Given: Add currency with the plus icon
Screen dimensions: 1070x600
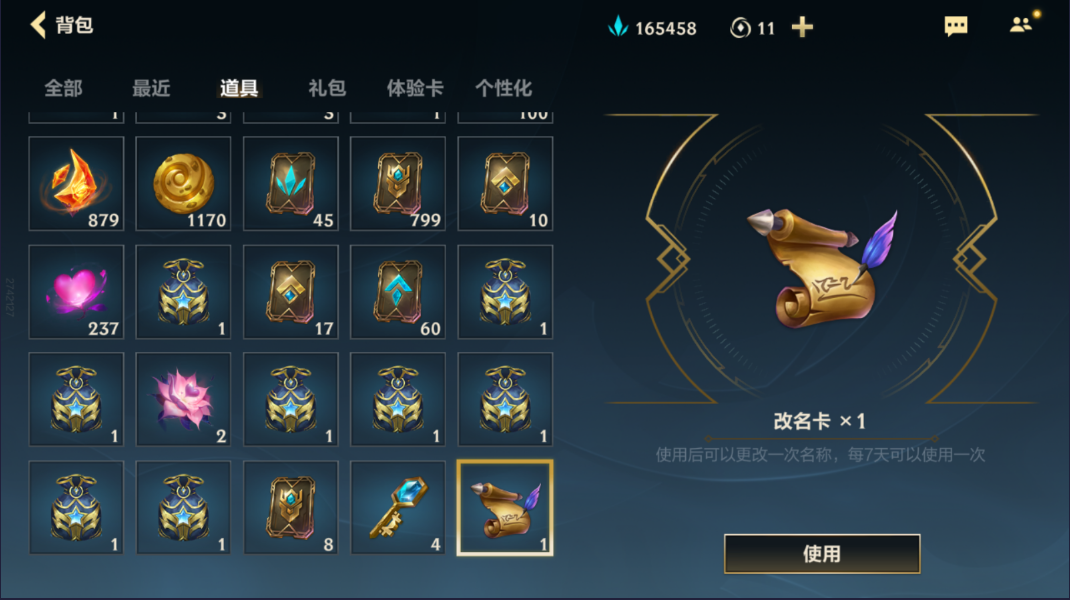Looking at the screenshot, I should pyautogui.click(x=802, y=27).
